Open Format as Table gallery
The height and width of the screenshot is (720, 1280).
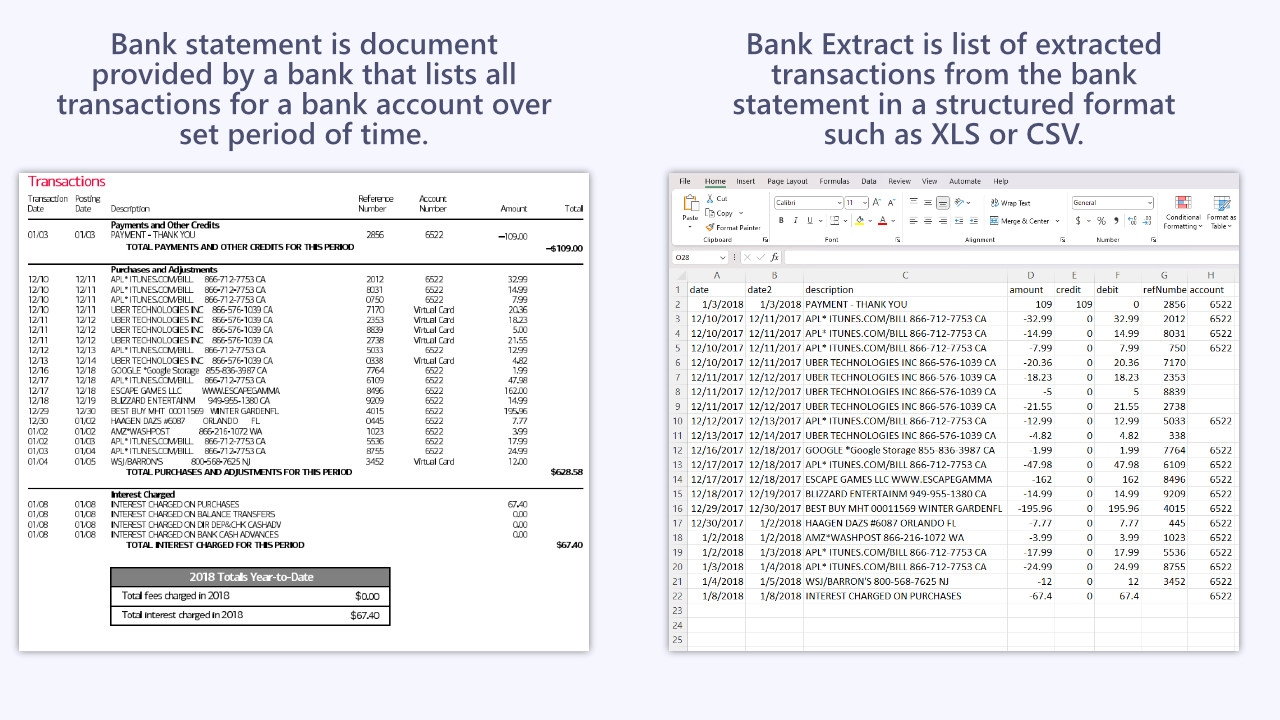pos(1221,213)
